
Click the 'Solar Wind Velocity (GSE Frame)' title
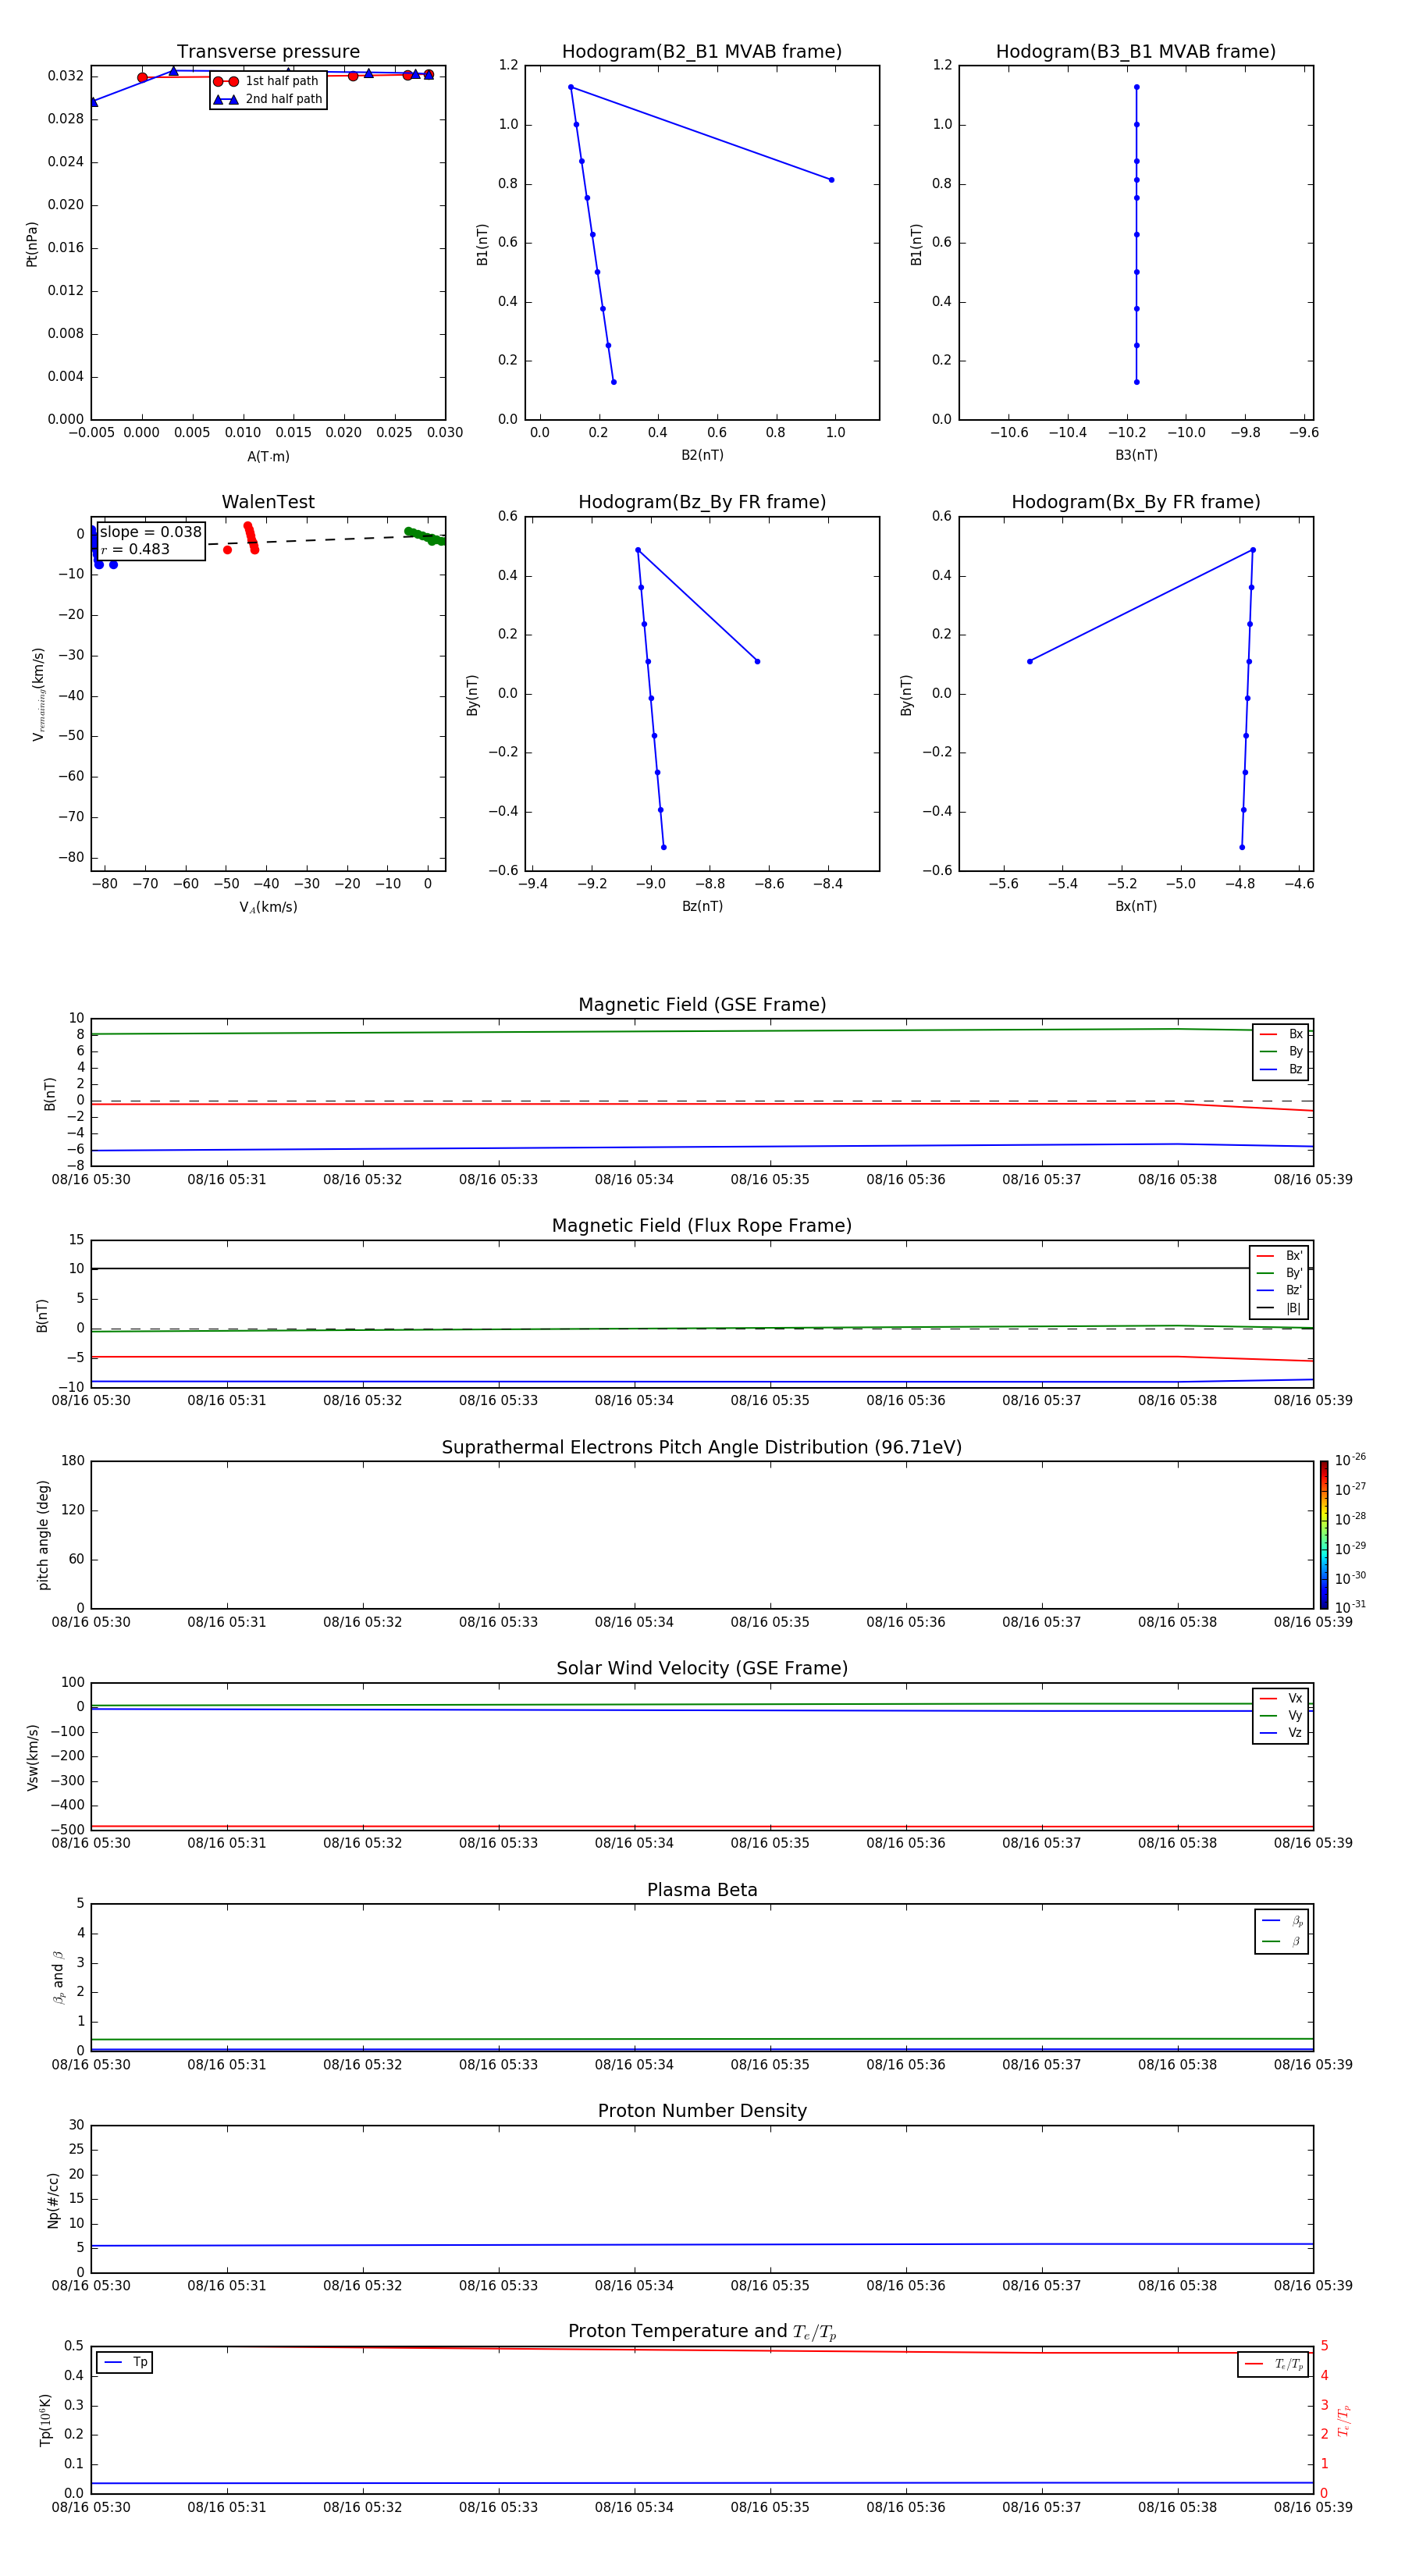tap(702, 1669)
